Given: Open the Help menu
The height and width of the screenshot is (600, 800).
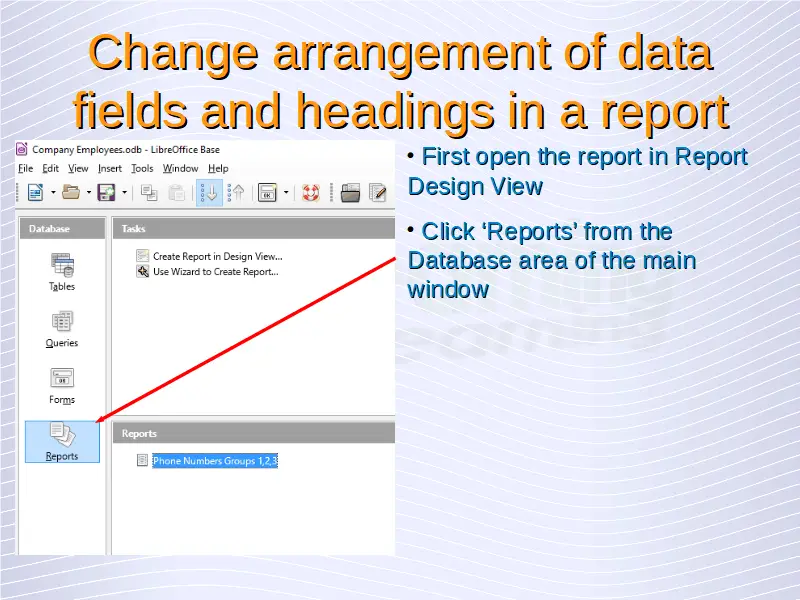Looking at the screenshot, I should [218, 168].
